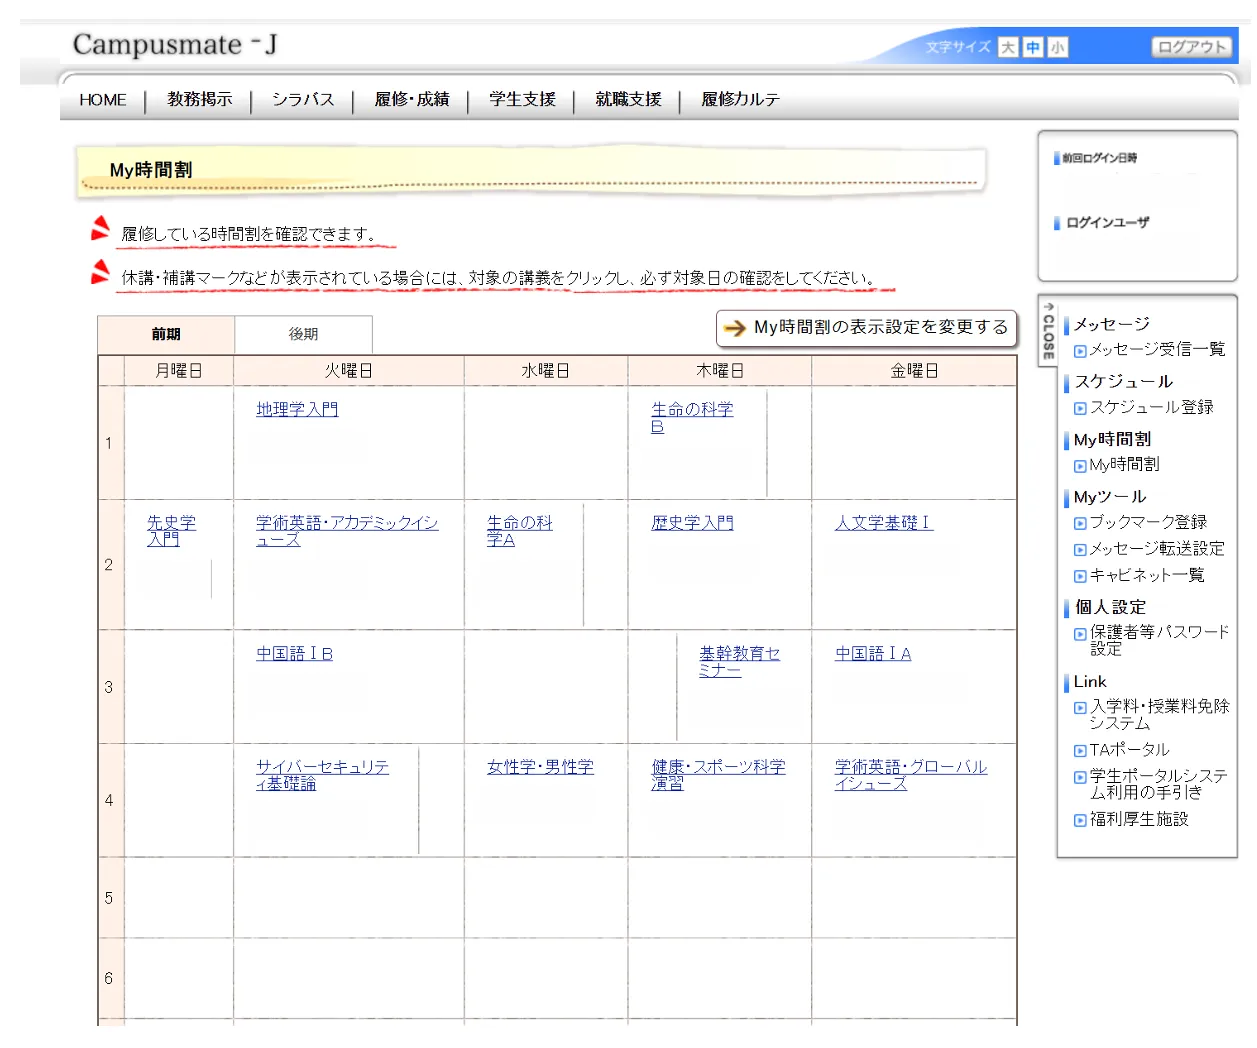Switch to the 後期 tab
The height and width of the screenshot is (1048, 1257).
[x=303, y=334]
